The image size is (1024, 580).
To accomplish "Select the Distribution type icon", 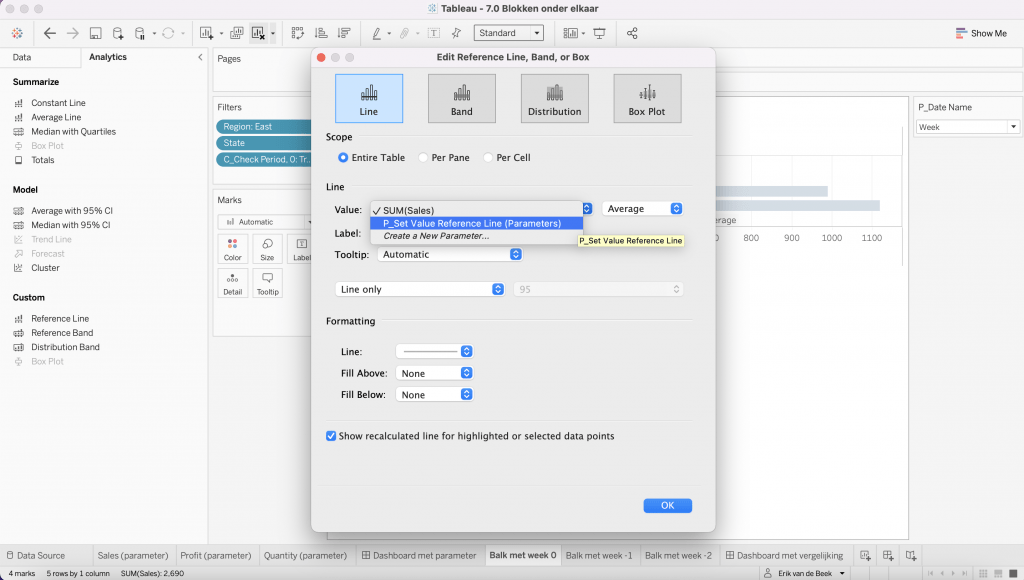I will (x=554, y=98).
